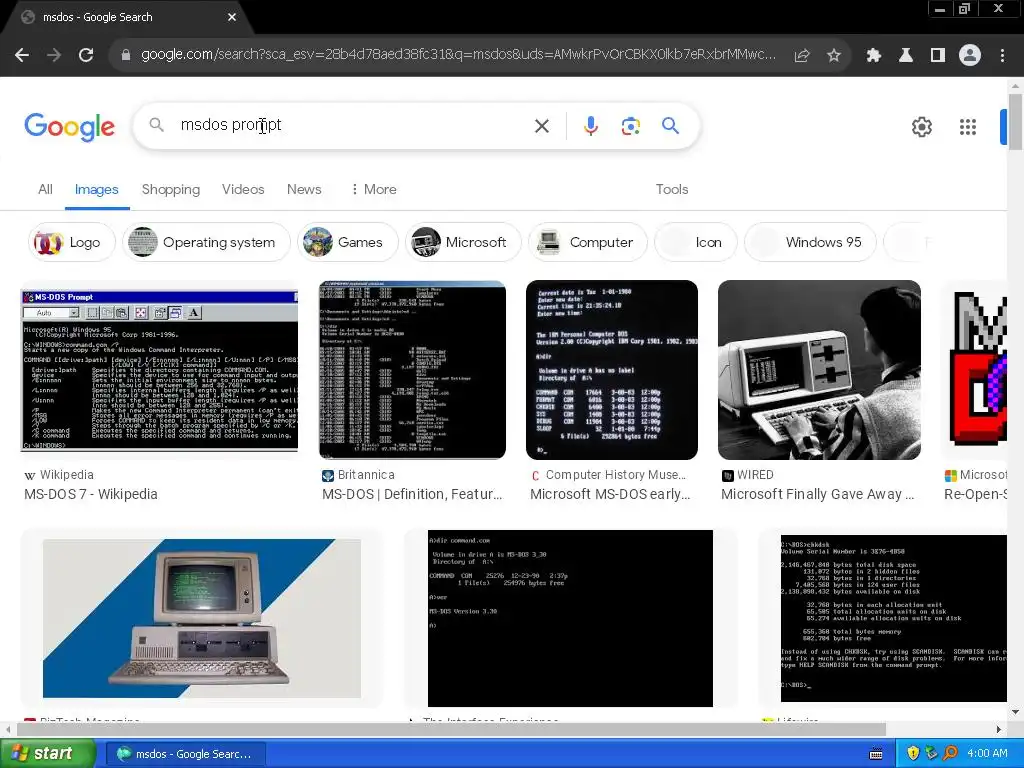
Task: Submit search with blue magnifier icon
Action: click(671, 125)
